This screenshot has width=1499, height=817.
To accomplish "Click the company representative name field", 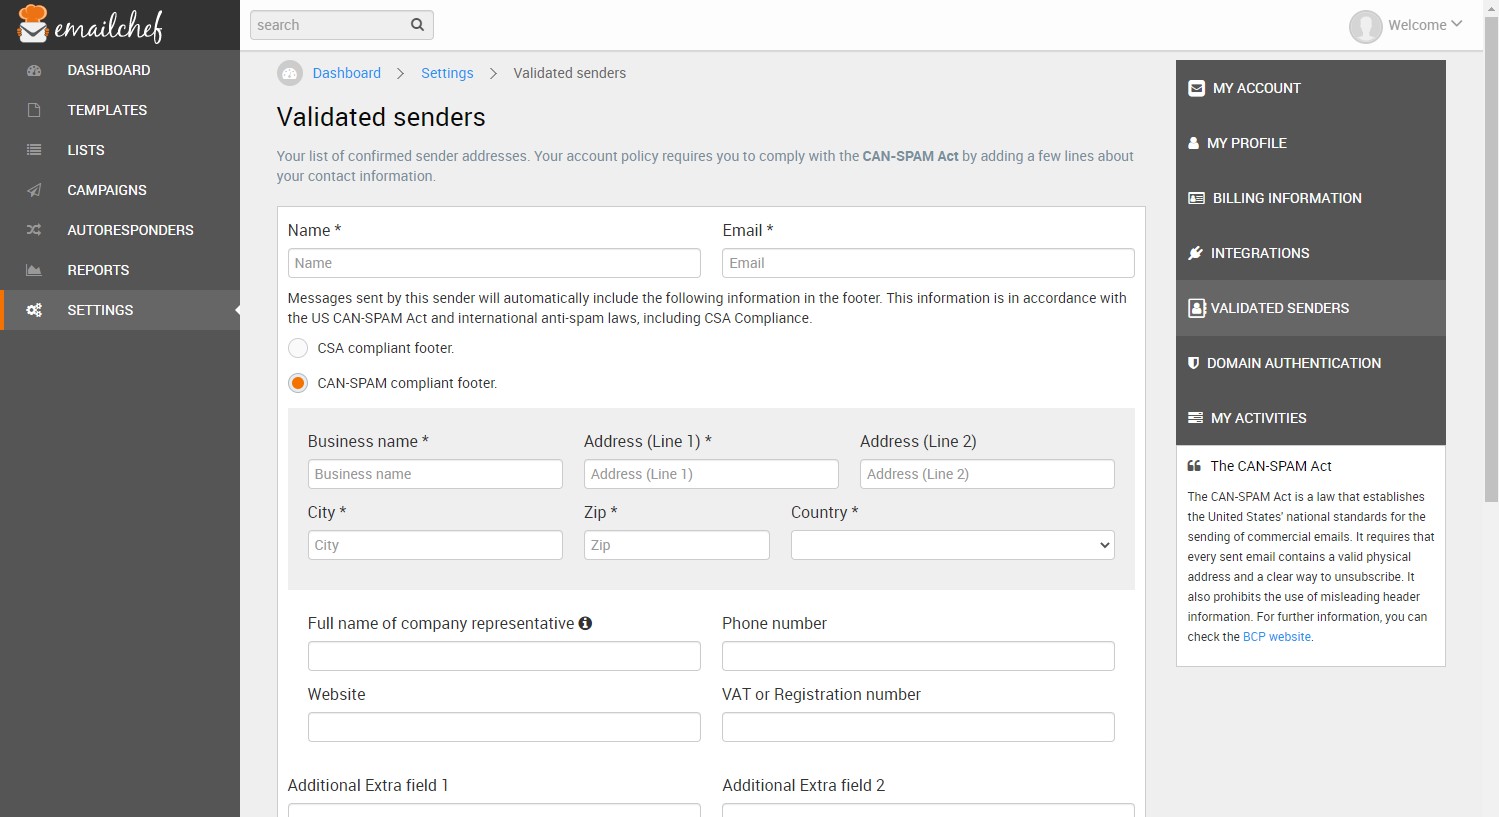I will [x=504, y=656].
